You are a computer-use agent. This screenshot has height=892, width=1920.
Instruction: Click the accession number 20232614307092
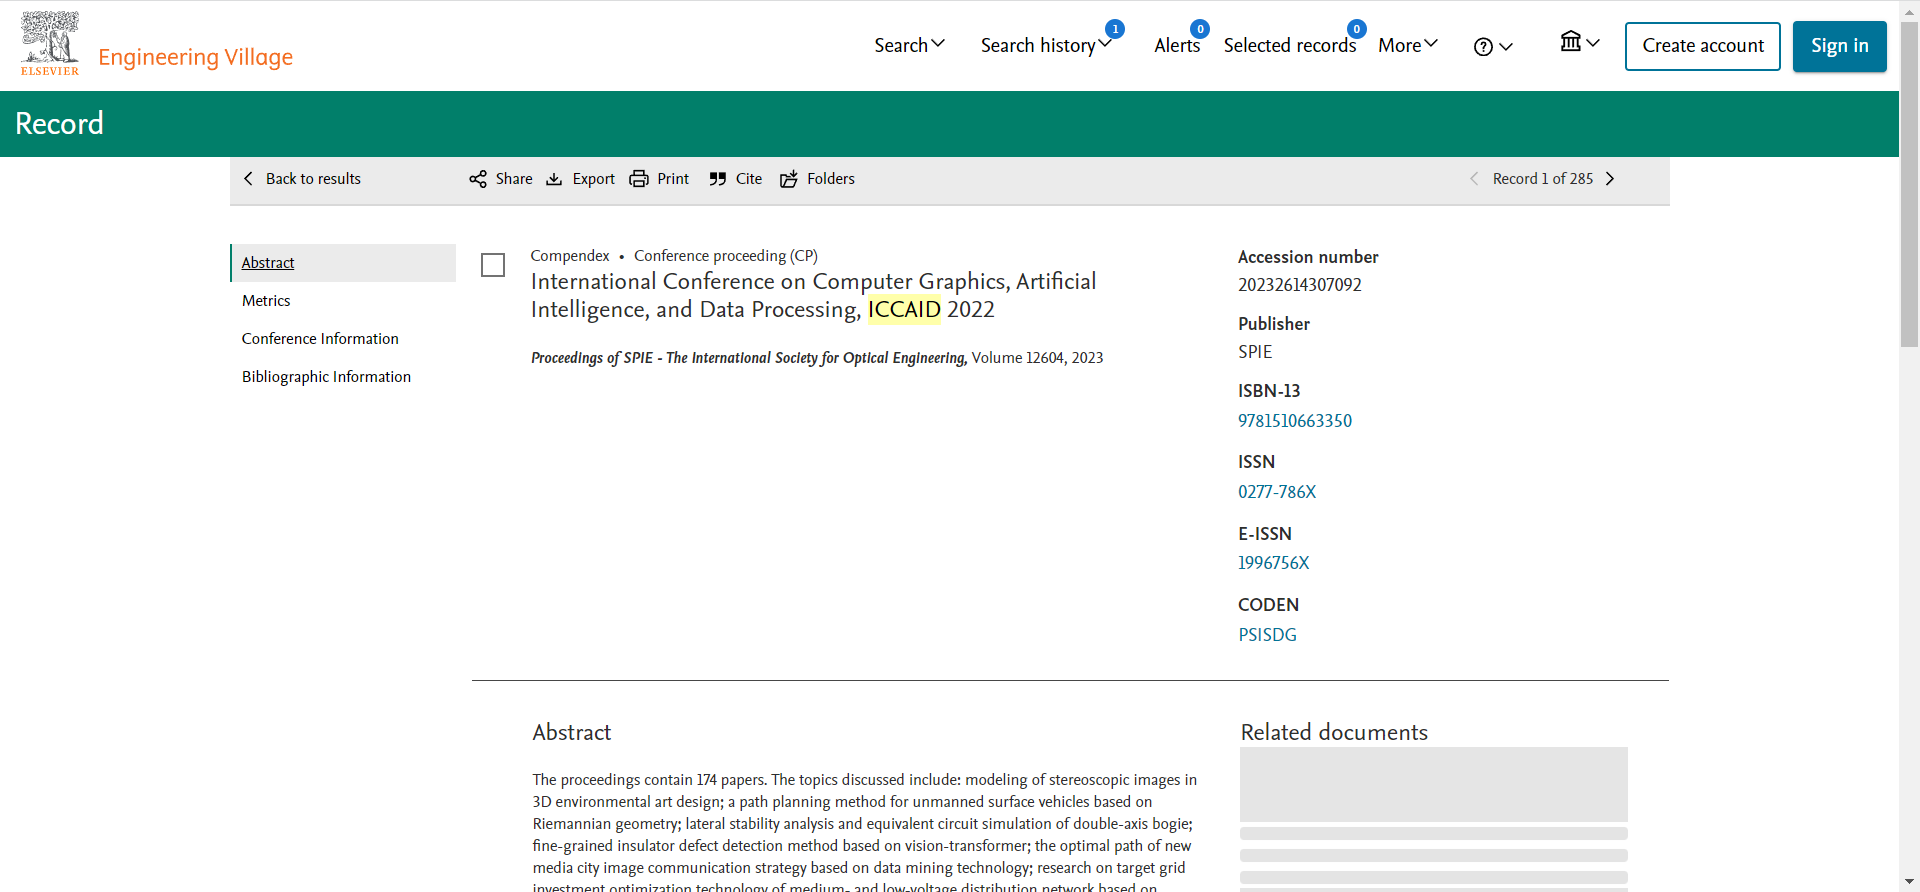tap(1300, 285)
